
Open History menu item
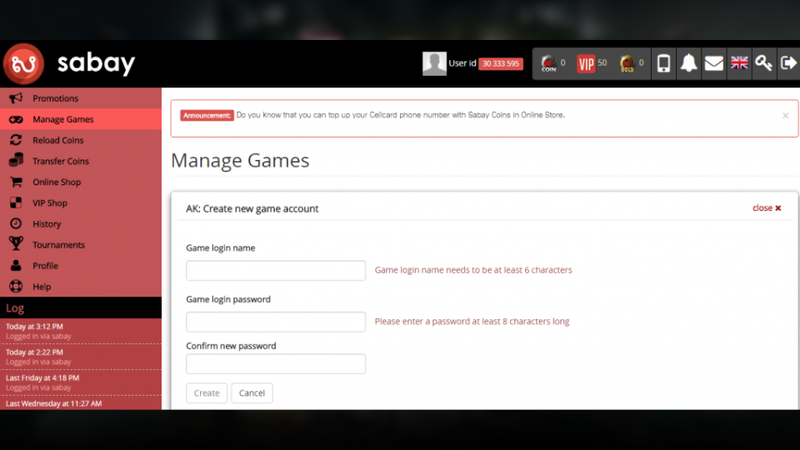[81, 223]
